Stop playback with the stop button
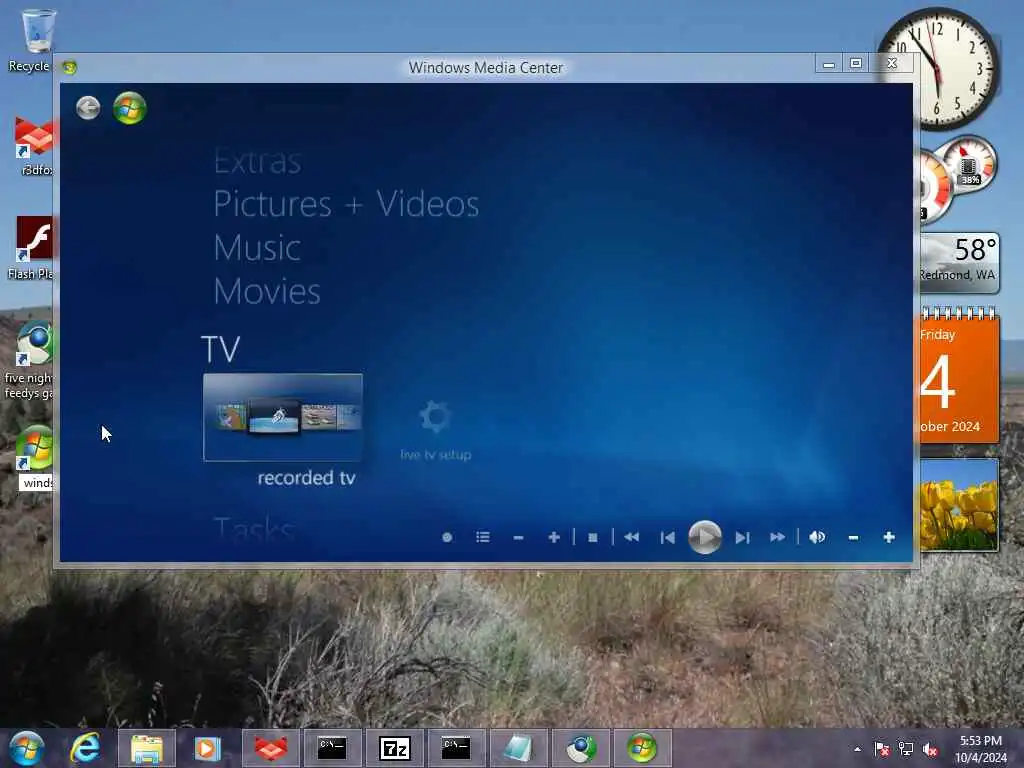Screen dimensions: 1024x768 click(x=592, y=537)
